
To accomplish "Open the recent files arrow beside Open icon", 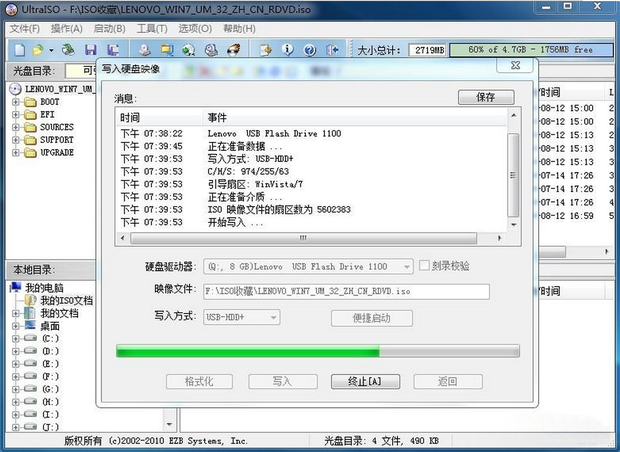I will point(51,51).
